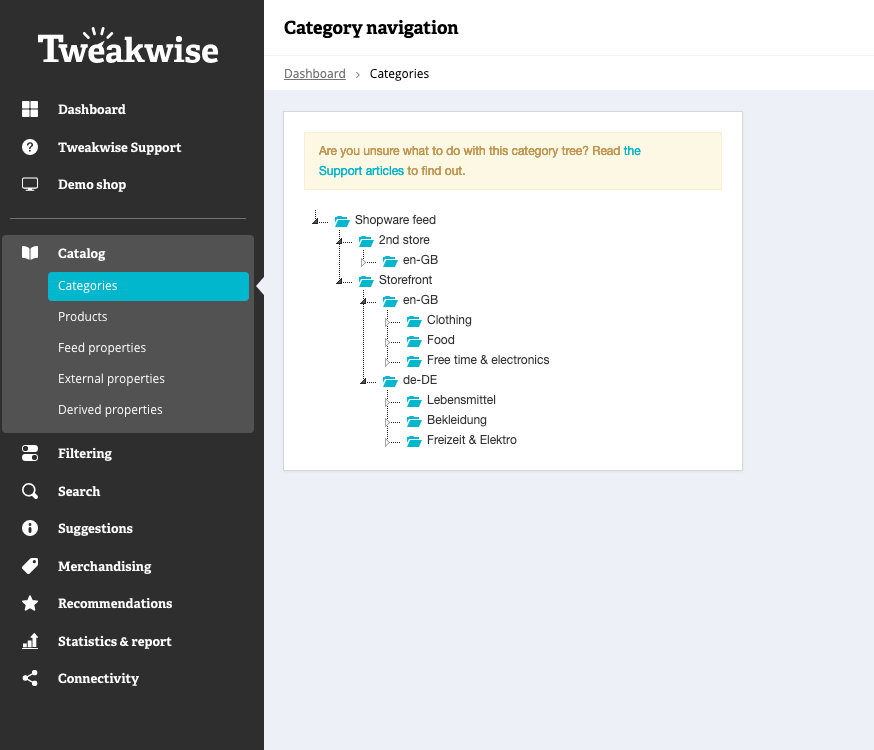Viewport: 874px width, 750px height.
Task: Click the Recommendations star icon
Action: click(30, 603)
